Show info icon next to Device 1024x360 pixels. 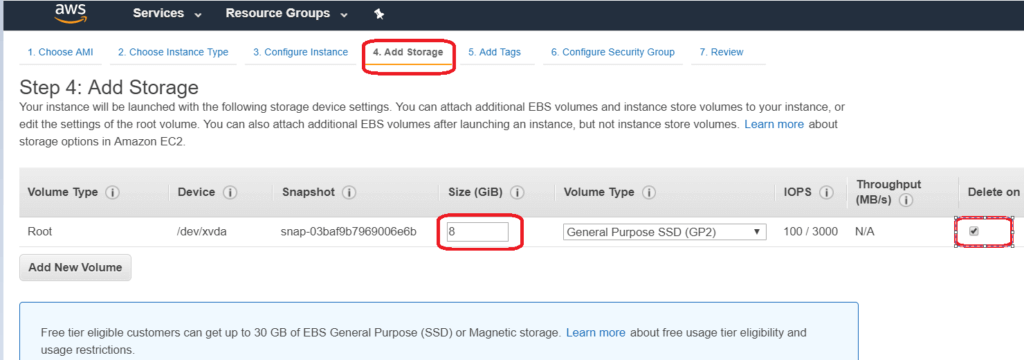(x=230, y=192)
